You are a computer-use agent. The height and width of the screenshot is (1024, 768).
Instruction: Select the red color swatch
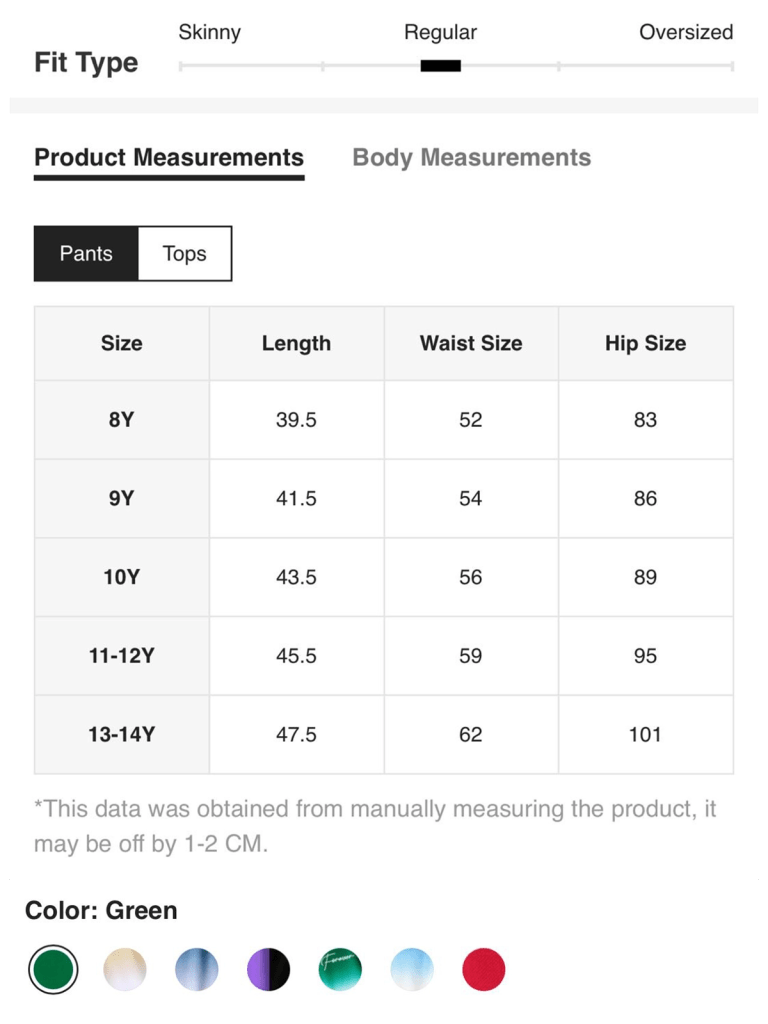click(x=484, y=970)
